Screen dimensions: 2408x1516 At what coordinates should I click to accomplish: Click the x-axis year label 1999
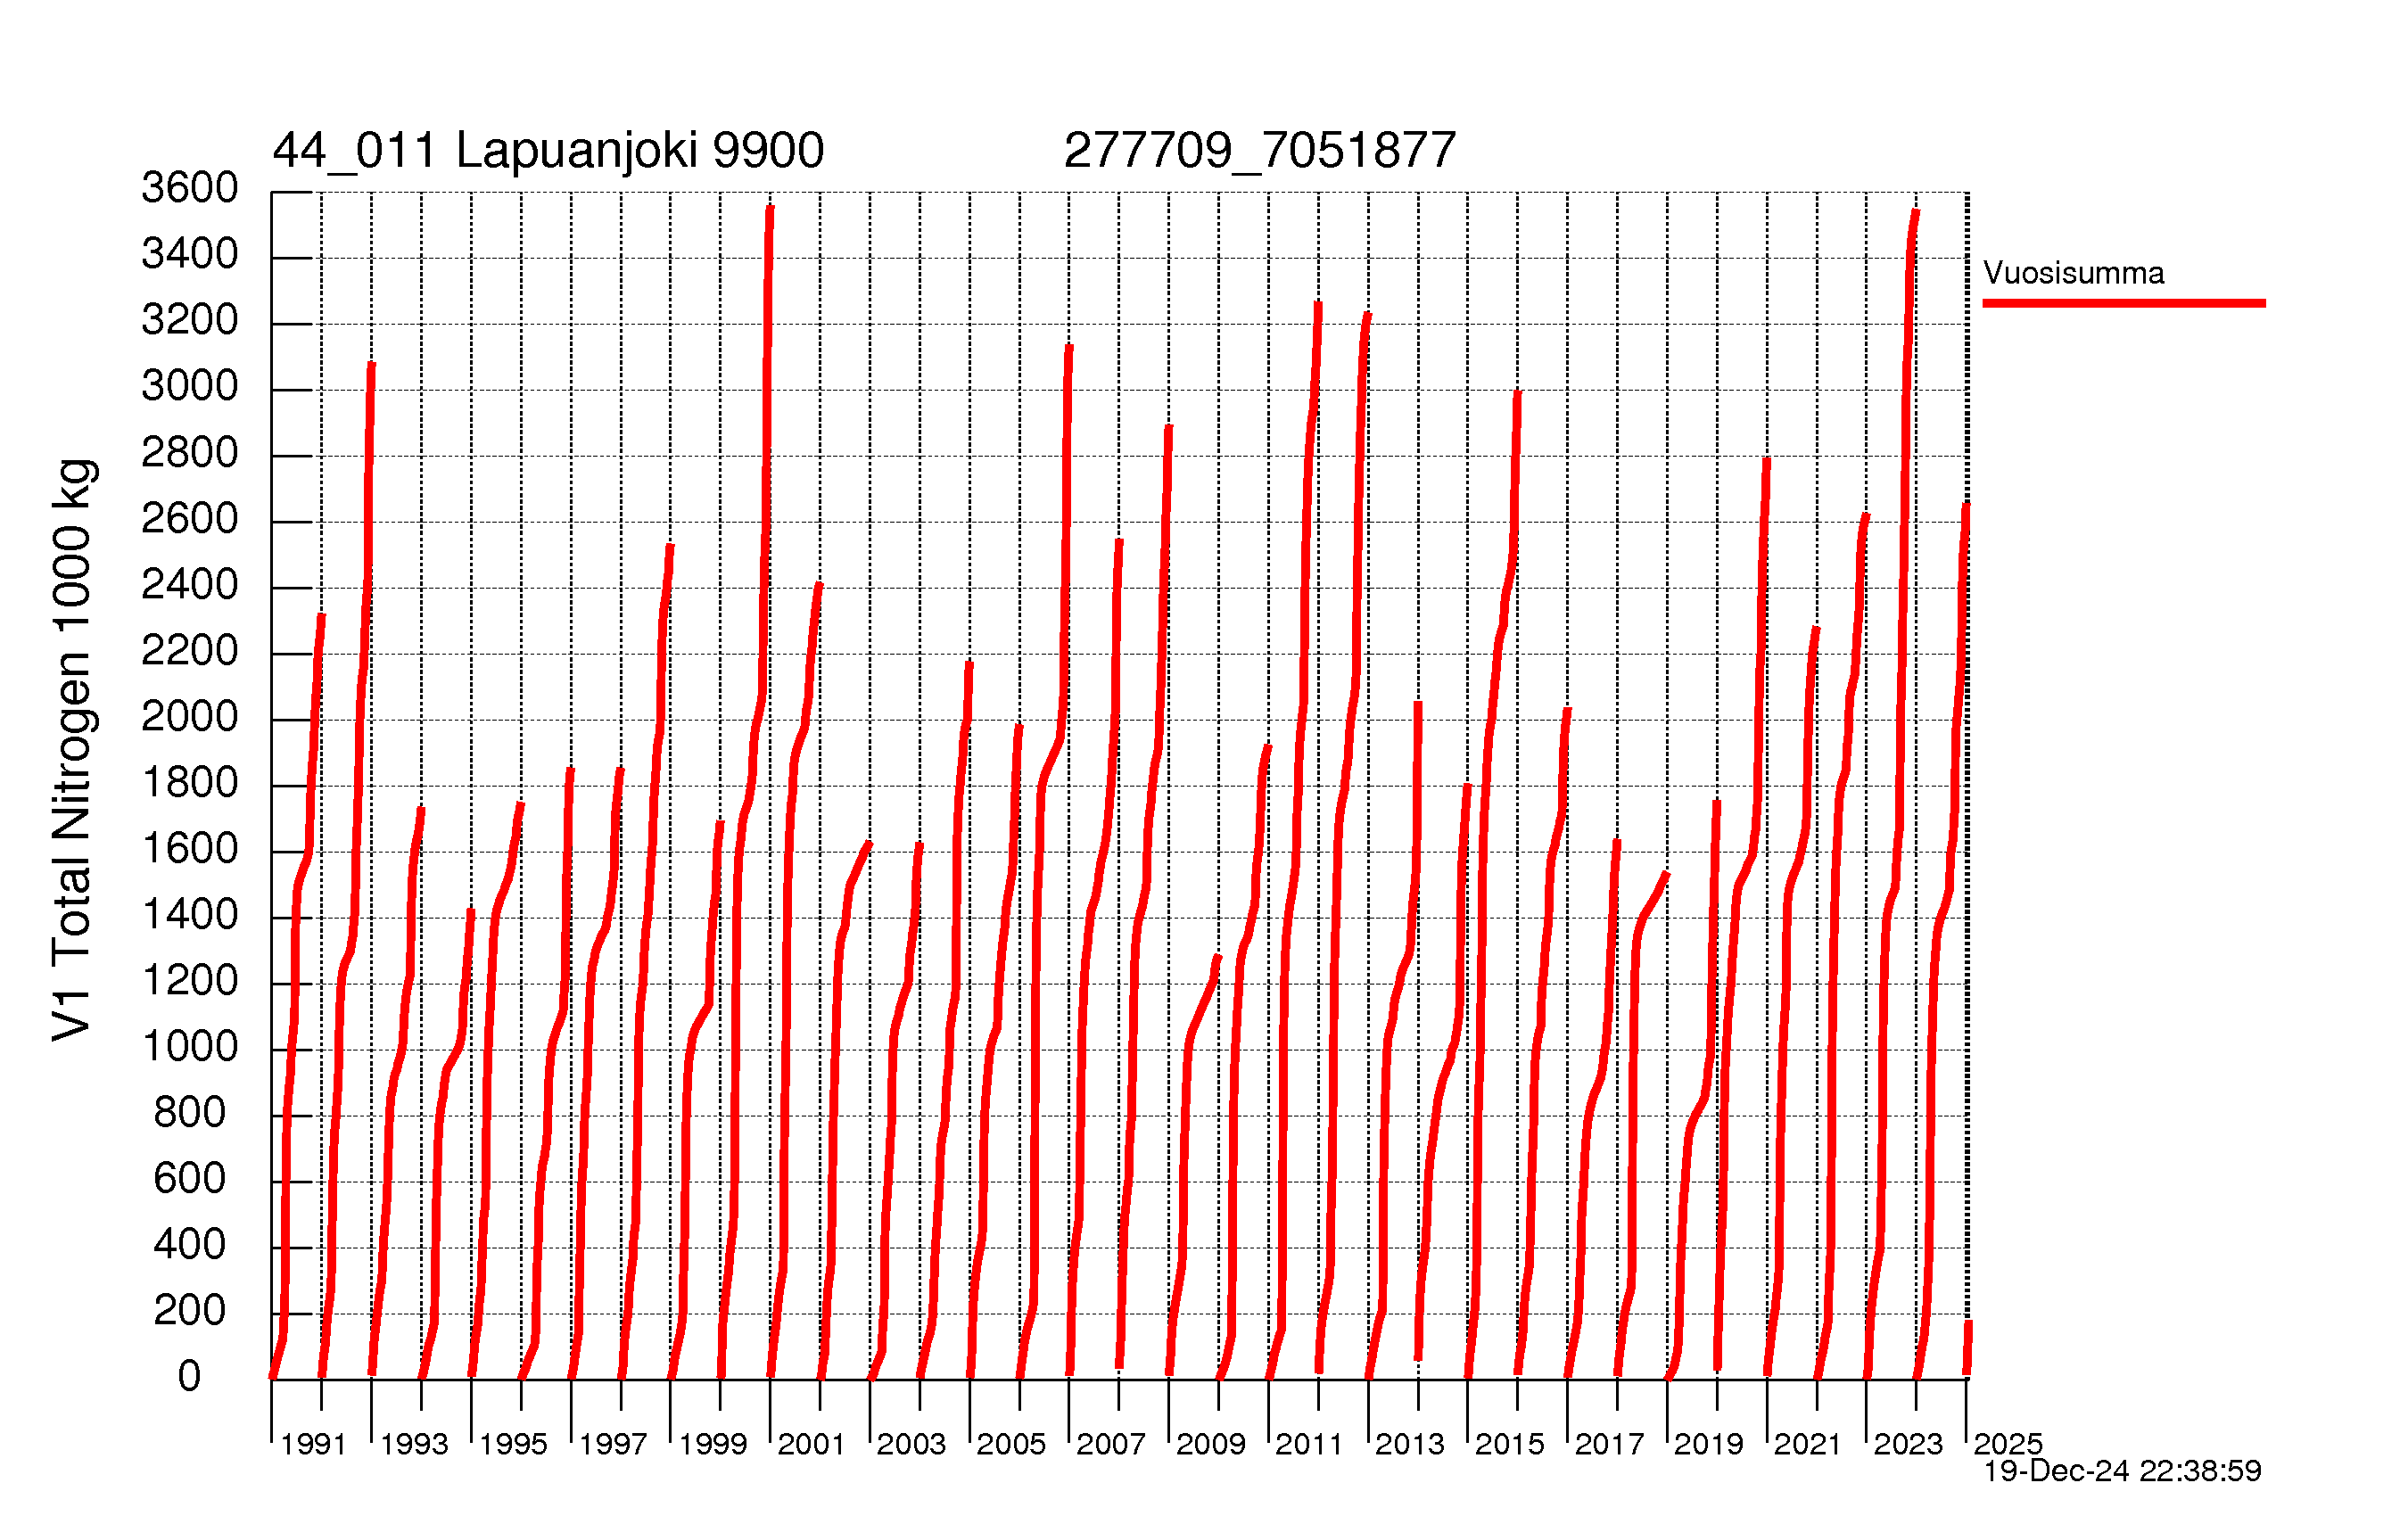pos(713,1445)
